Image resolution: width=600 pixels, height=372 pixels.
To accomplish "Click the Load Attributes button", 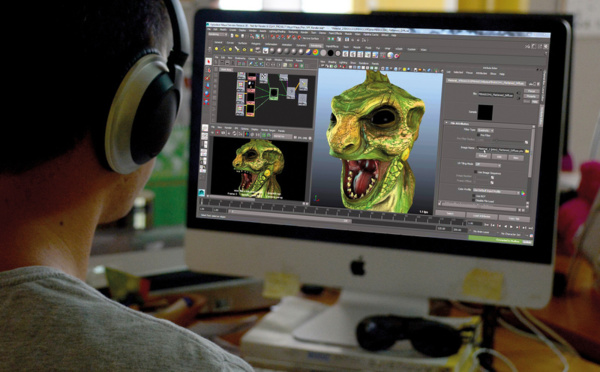I will point(482,216).
